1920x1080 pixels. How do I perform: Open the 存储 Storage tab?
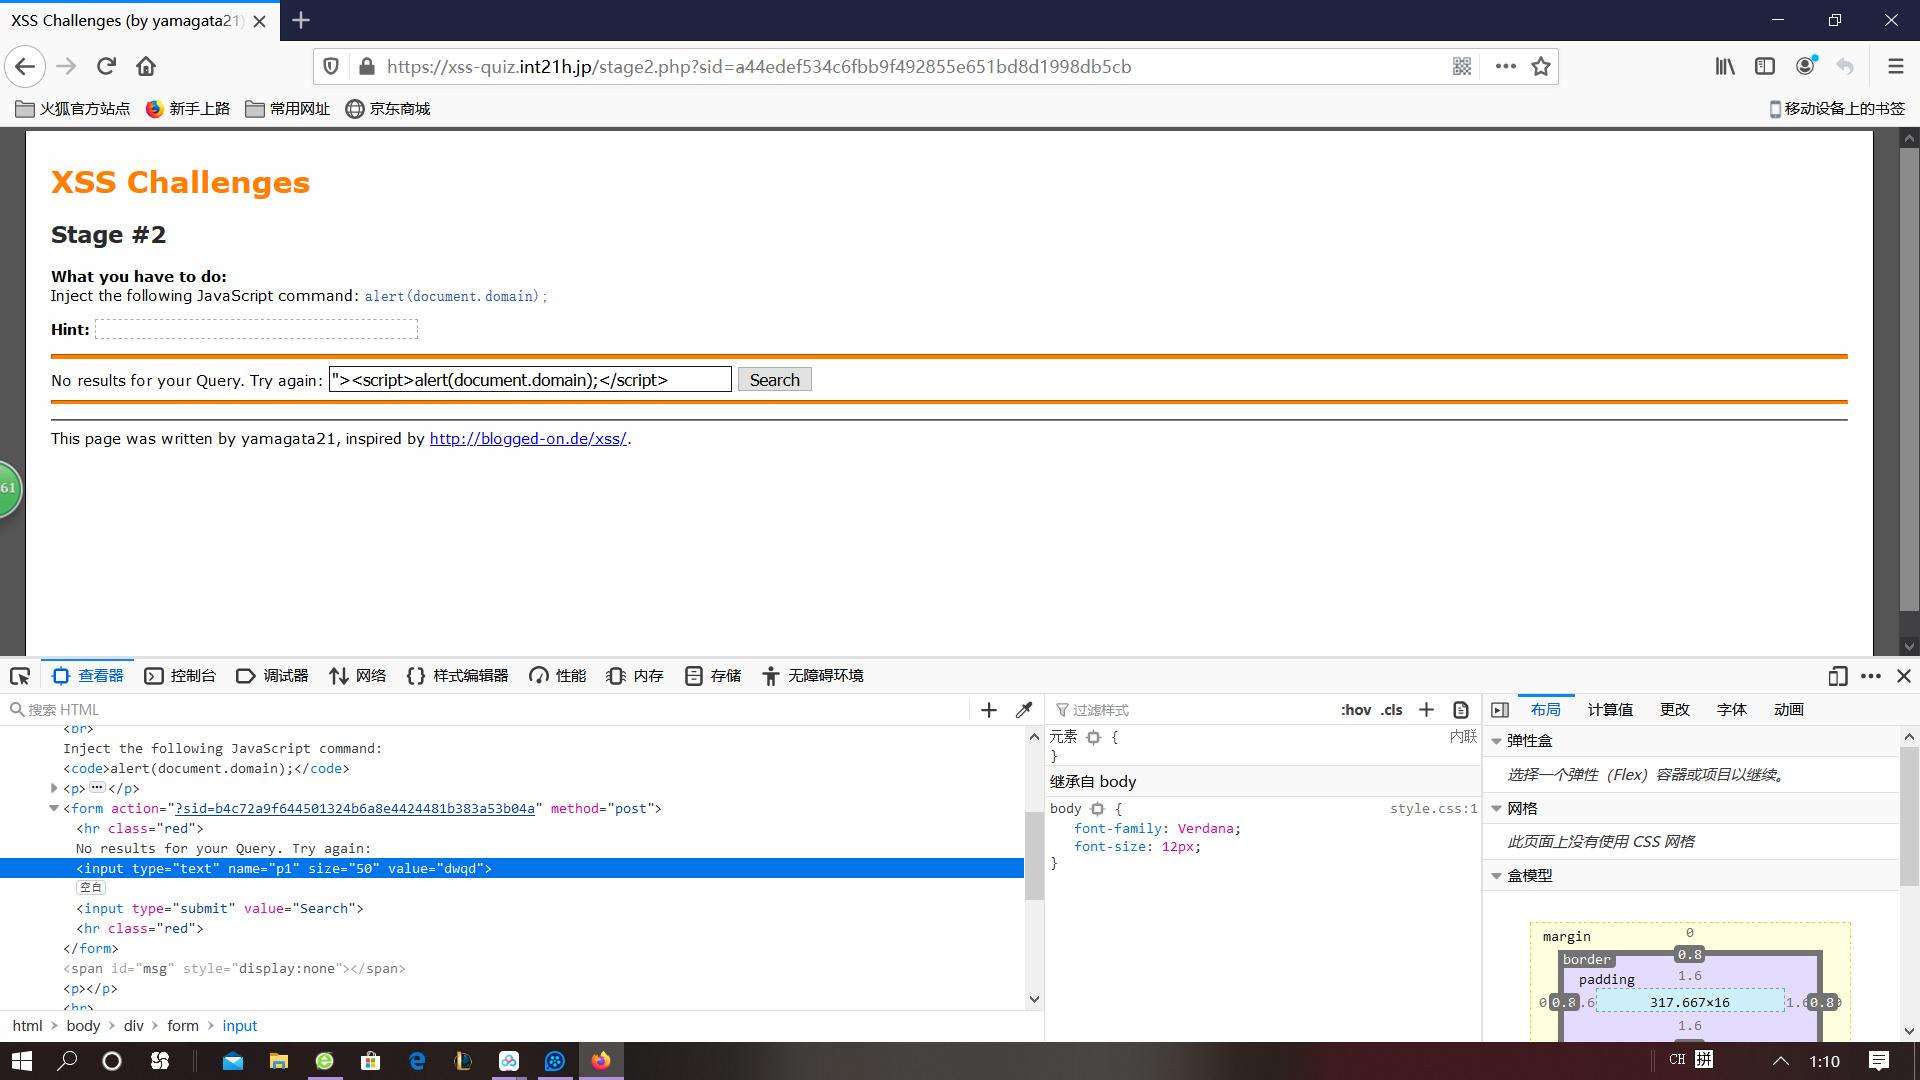pyautogui.click(x=713, y=676)
